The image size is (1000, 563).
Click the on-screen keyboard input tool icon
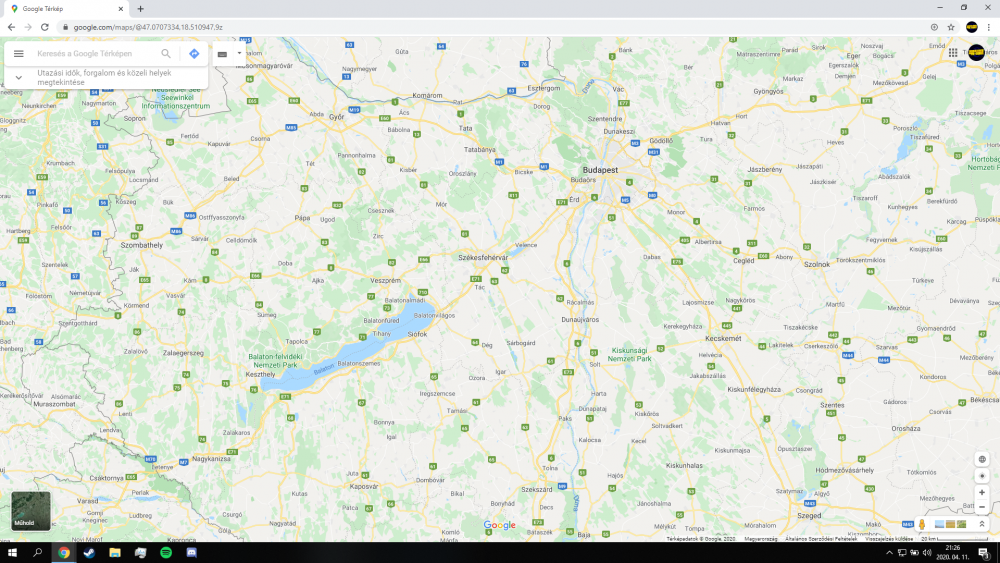[x=222, y=54]
